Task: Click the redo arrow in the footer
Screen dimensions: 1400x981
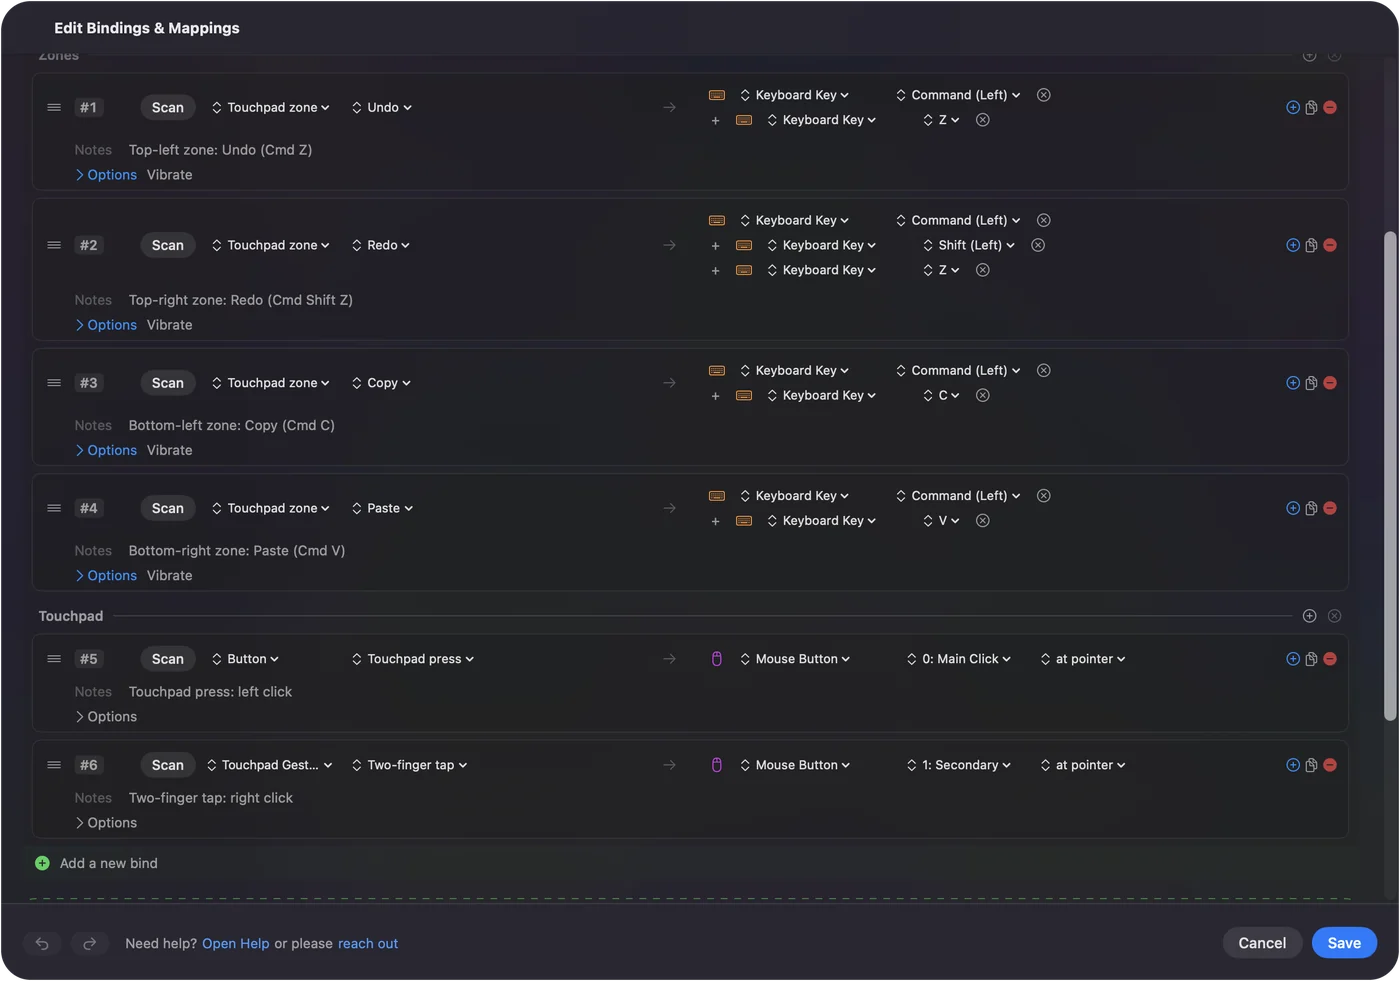Action: point(89,944)
